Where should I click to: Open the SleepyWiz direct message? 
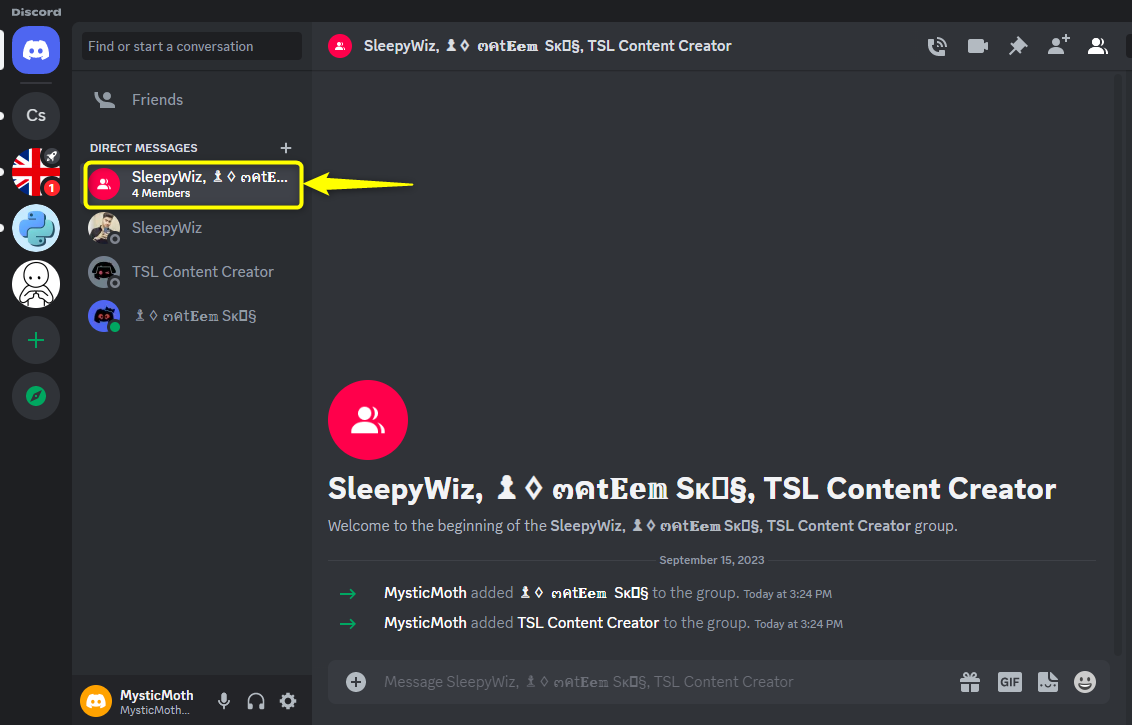167,228
